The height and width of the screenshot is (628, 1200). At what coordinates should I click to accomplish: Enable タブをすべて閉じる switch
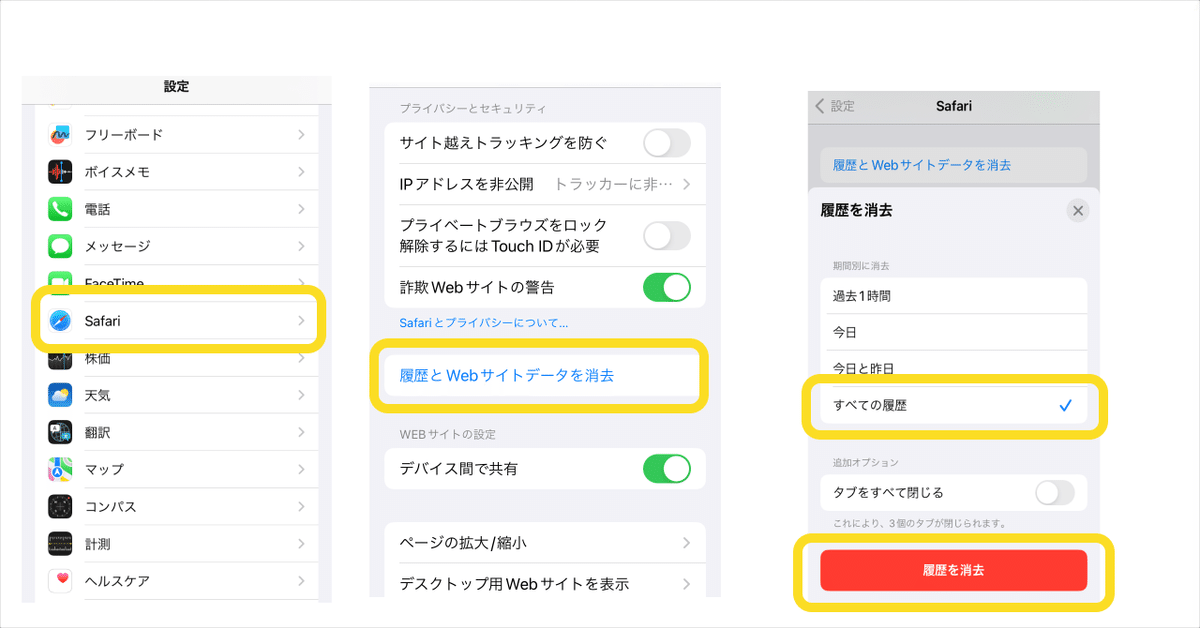1055,493
